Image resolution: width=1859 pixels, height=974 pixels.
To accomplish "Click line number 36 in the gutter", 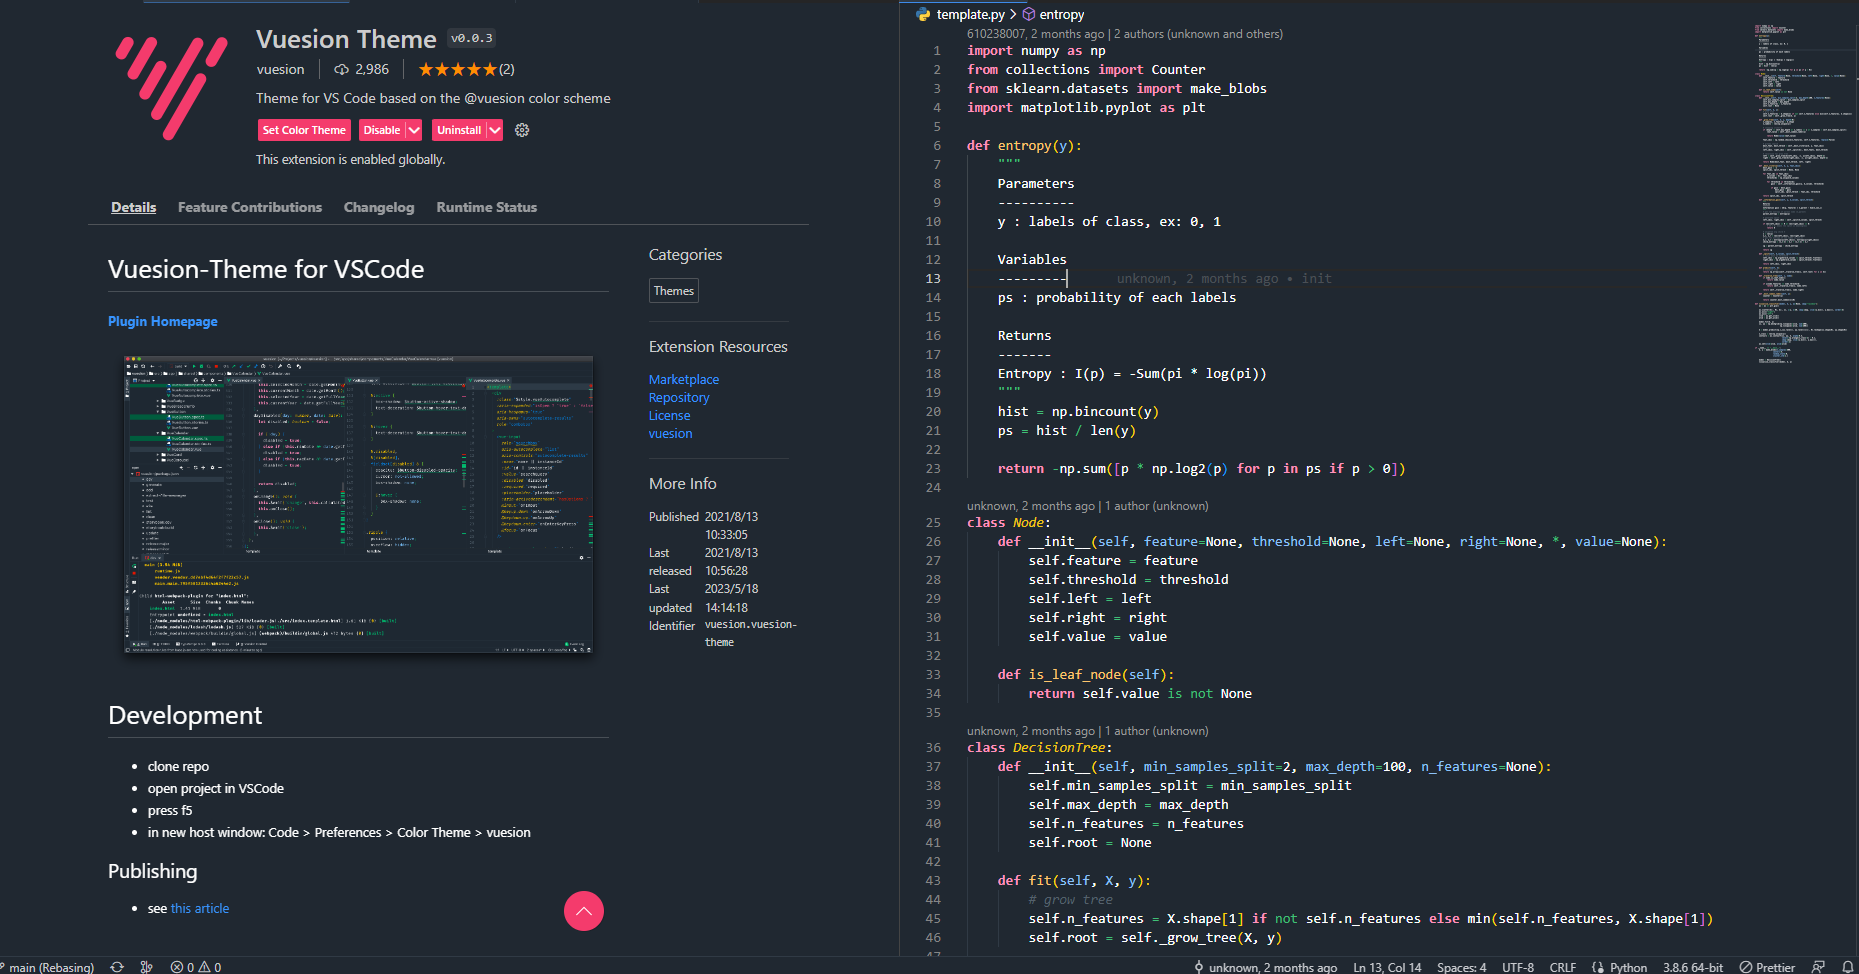I will [x=933, y=747].
